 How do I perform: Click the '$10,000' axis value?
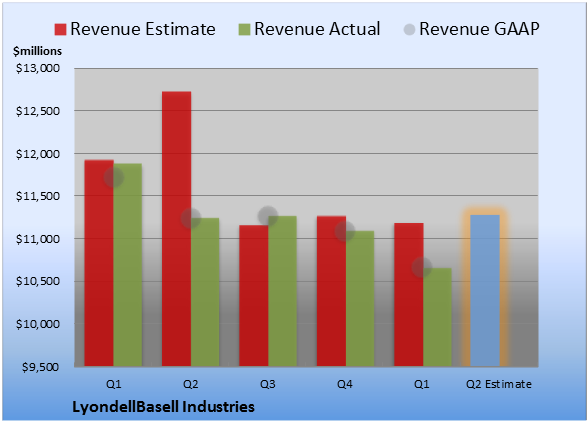pos(38,324)
